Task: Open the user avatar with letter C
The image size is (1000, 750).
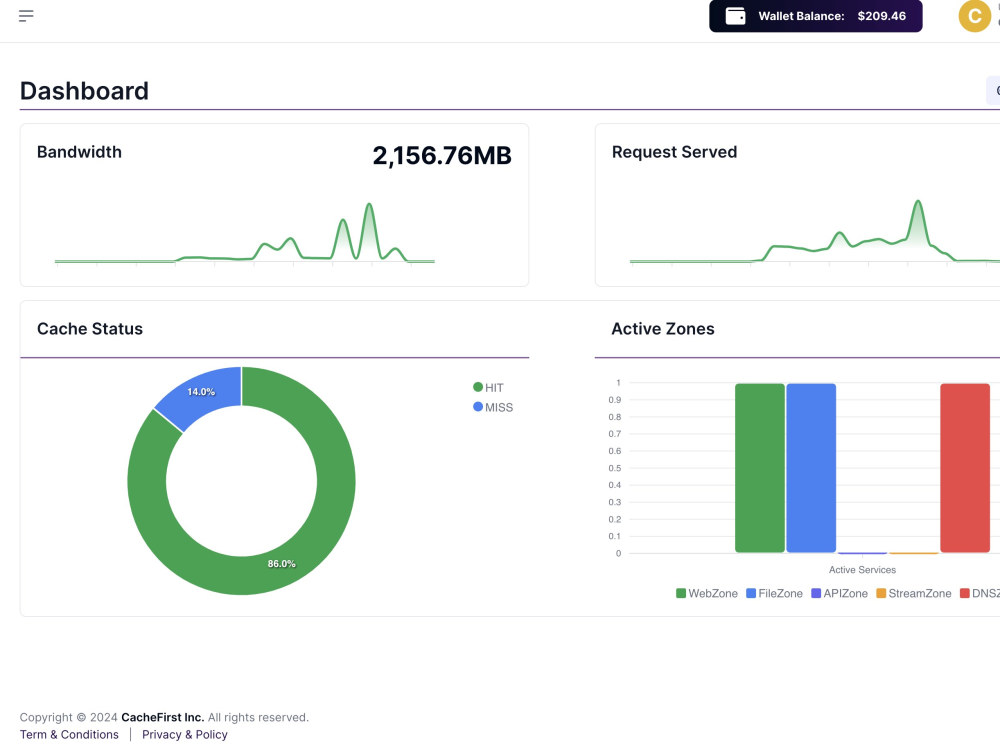Action: point(974,16)
